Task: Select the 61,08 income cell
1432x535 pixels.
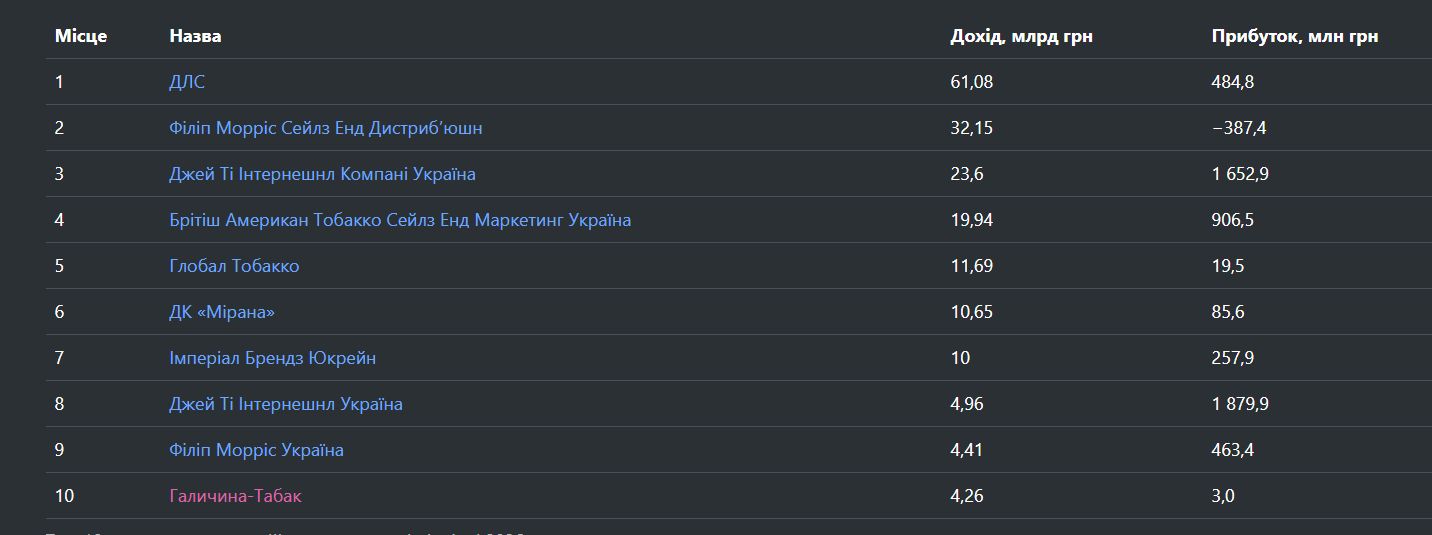Action: [972, 82]
